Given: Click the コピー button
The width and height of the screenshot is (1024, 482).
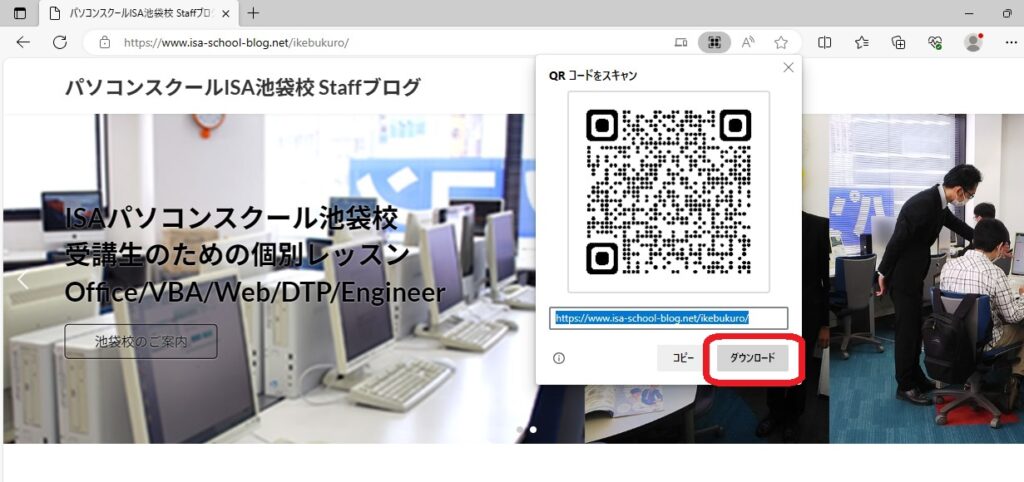Looking at the screenshot, I should 683,358.
